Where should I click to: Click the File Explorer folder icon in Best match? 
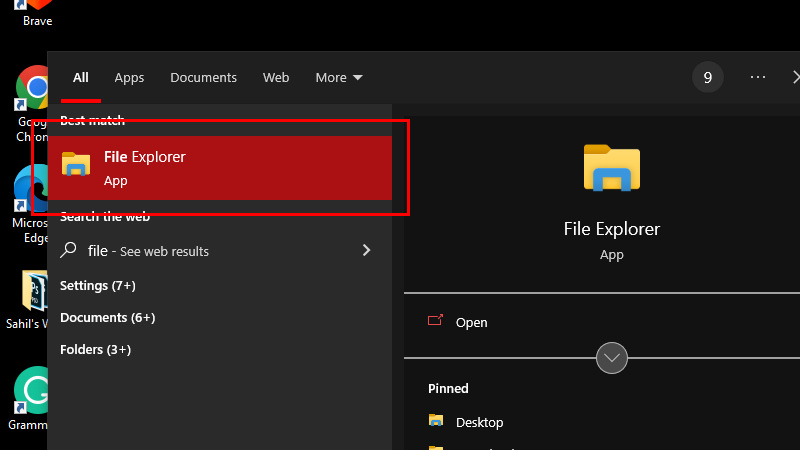76,164
